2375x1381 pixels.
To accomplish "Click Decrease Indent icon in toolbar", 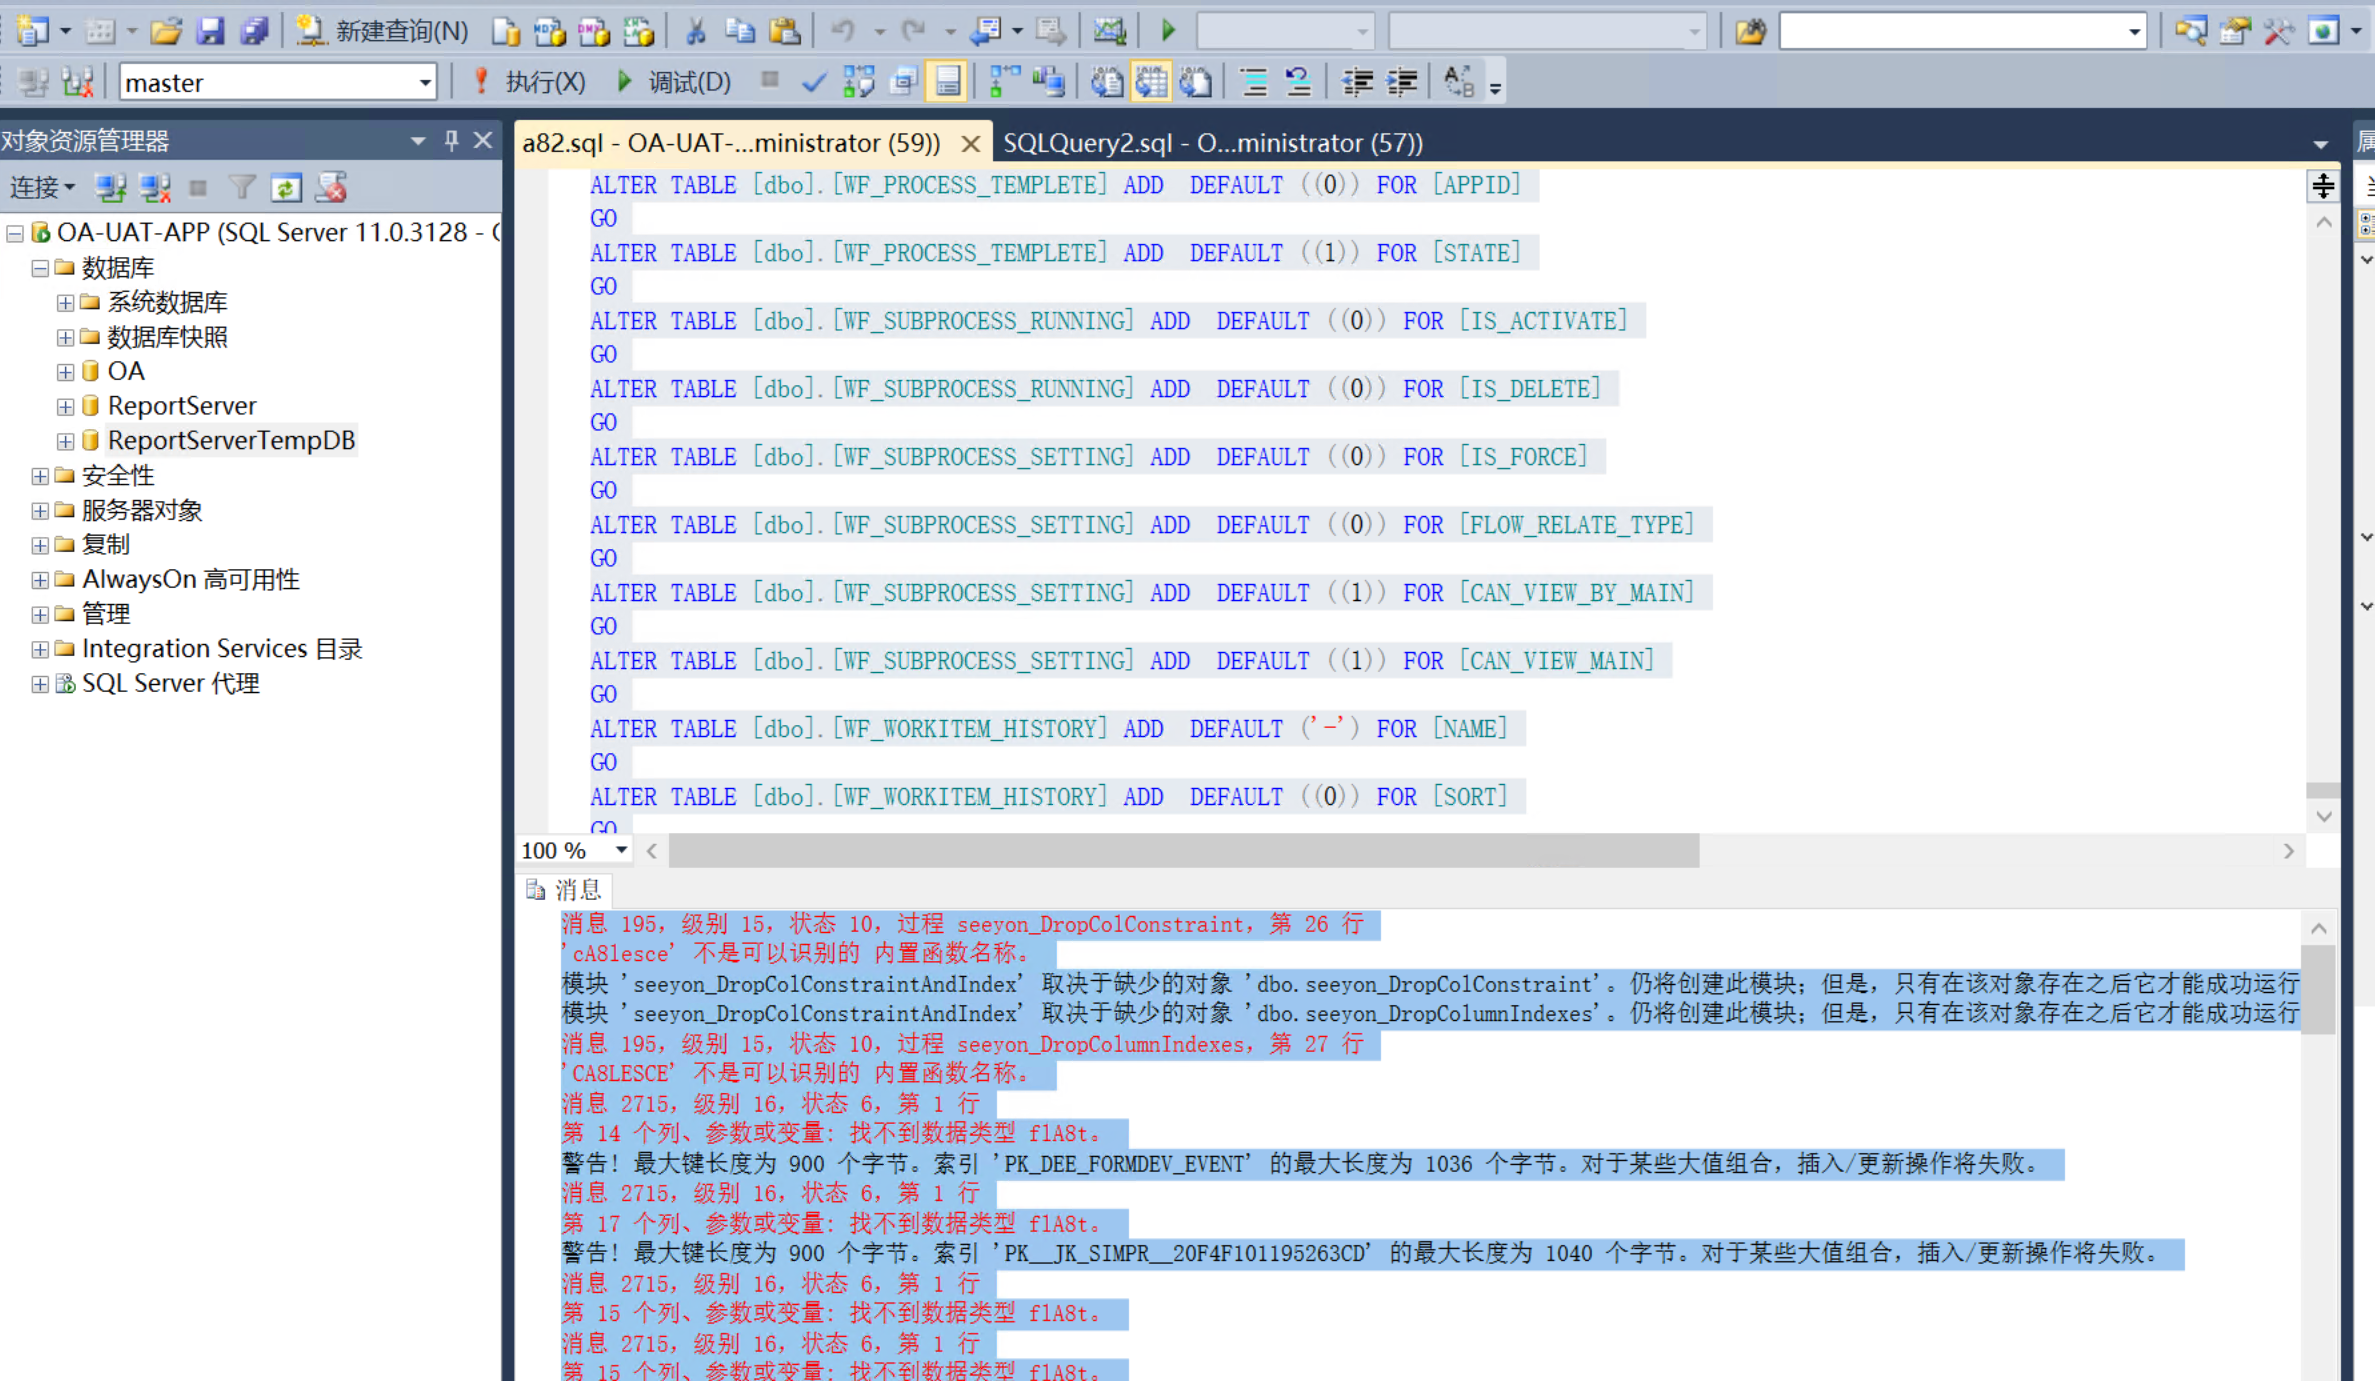I will (1357, 82).
